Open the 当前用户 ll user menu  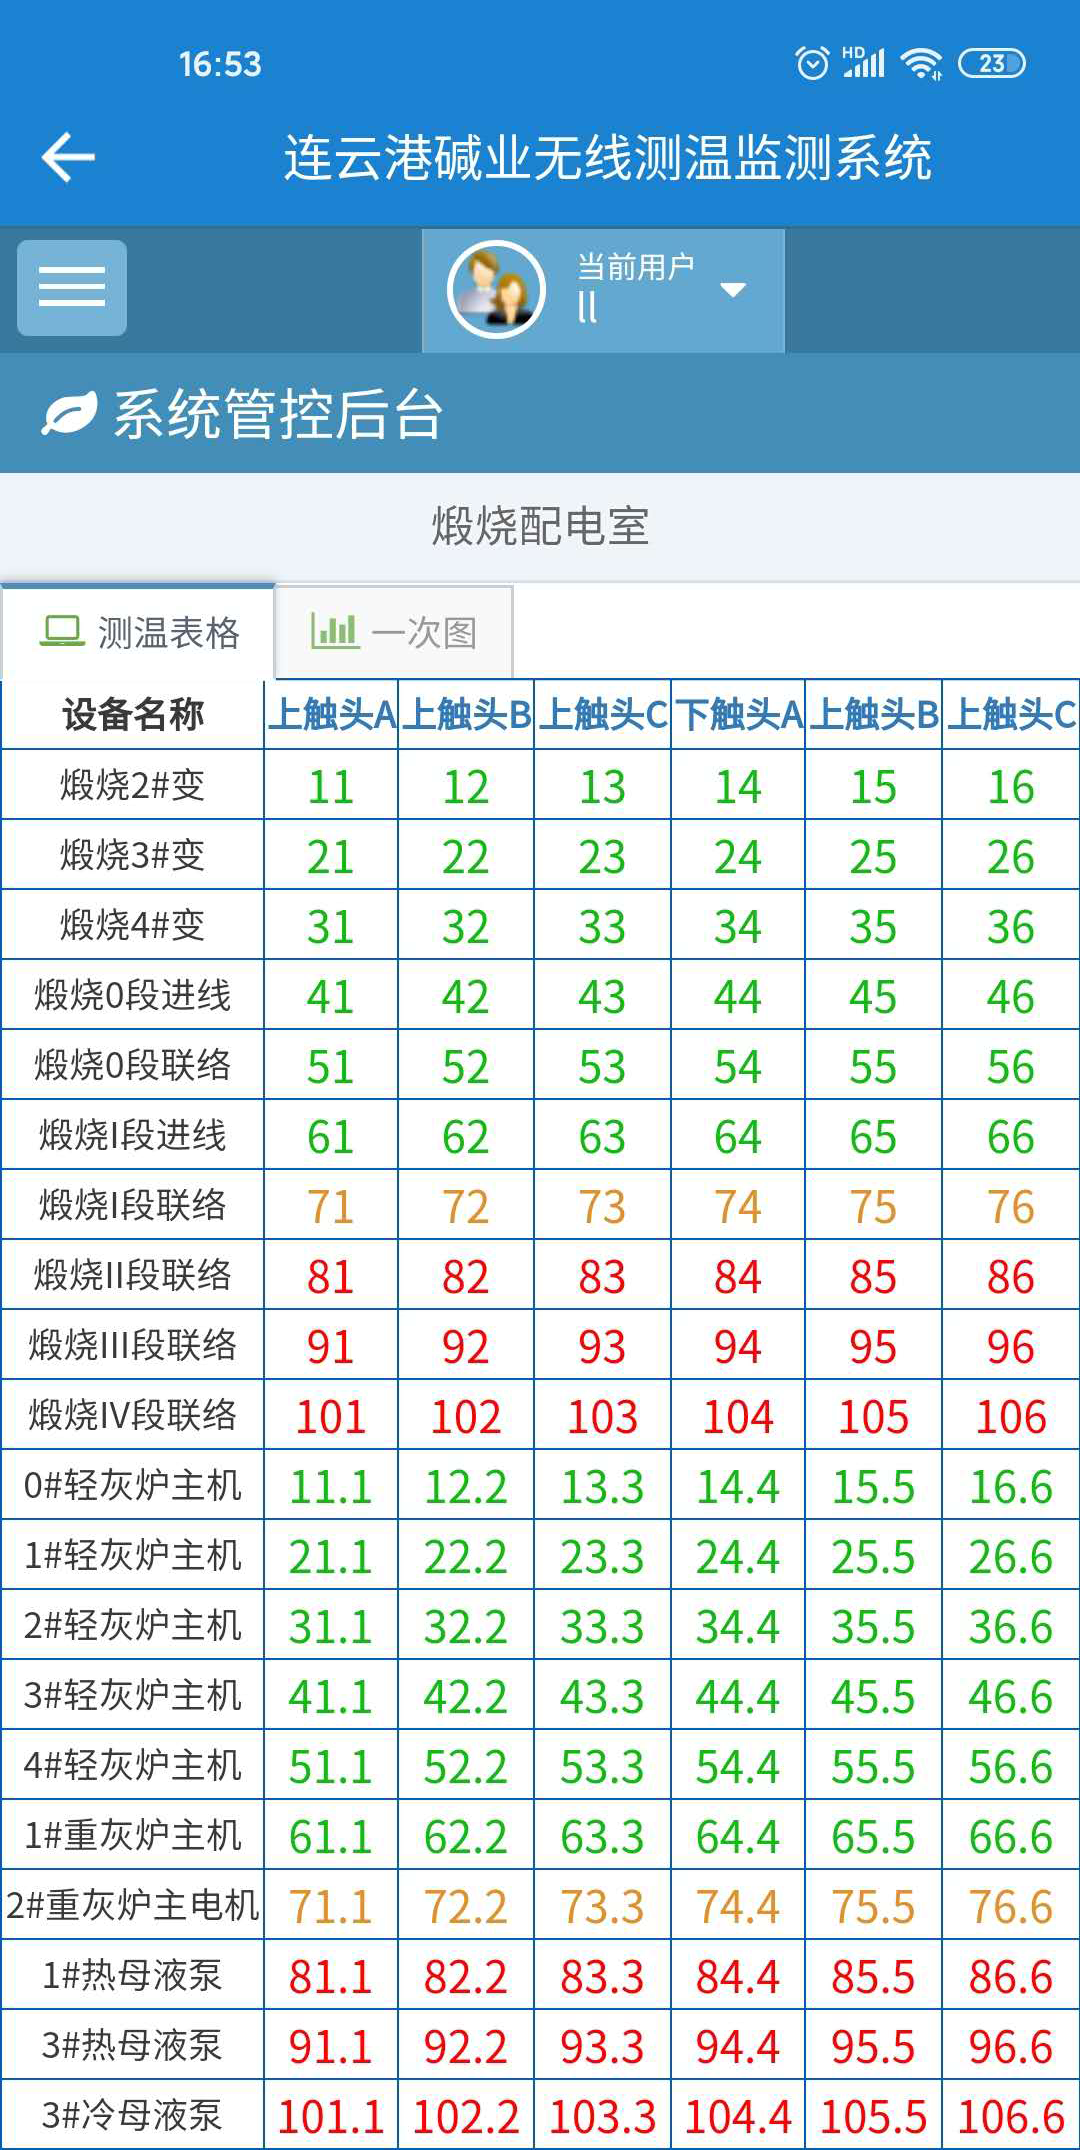[x=634, y=290]
